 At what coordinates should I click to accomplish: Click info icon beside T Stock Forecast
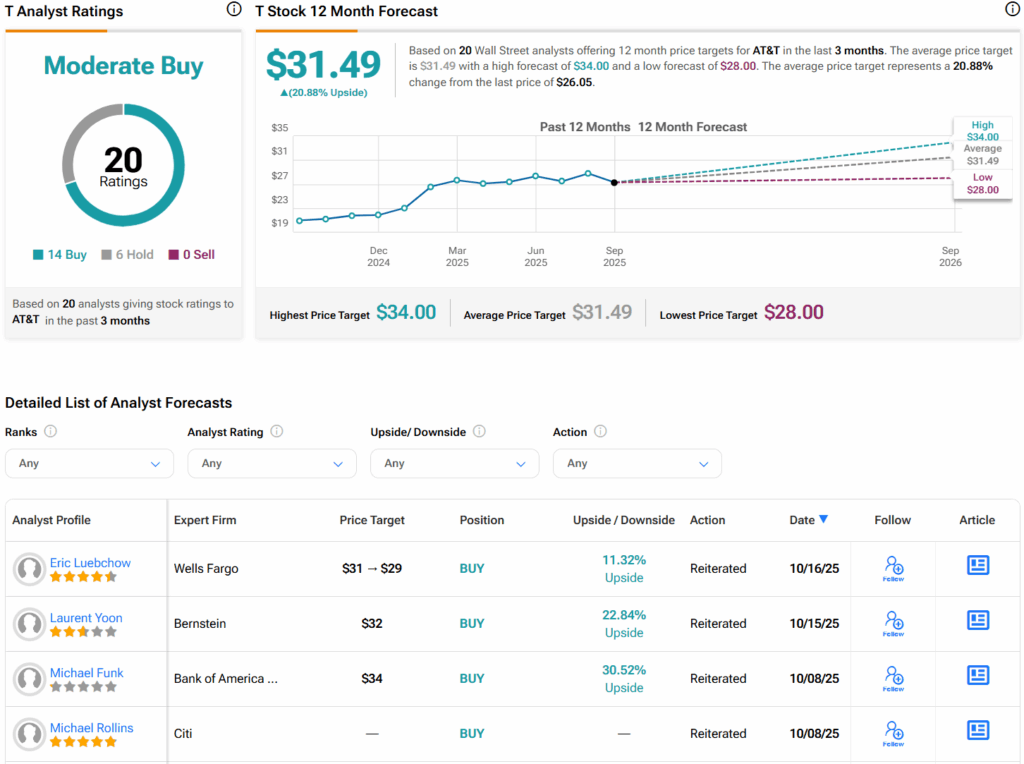coord(1012,10)
